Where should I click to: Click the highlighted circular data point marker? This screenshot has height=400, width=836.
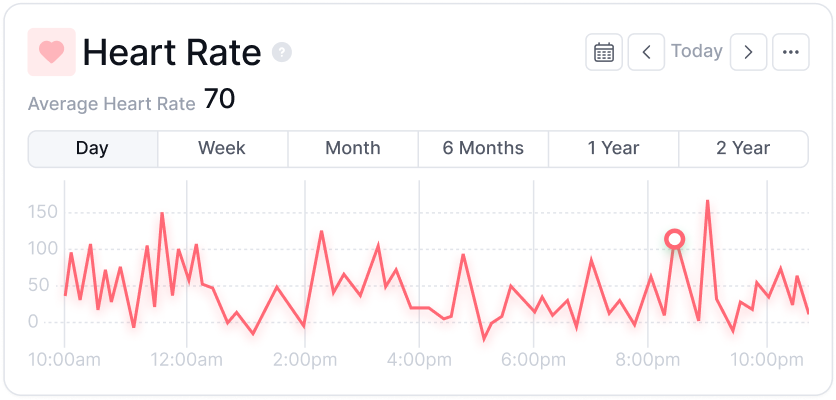coord(674,239)
